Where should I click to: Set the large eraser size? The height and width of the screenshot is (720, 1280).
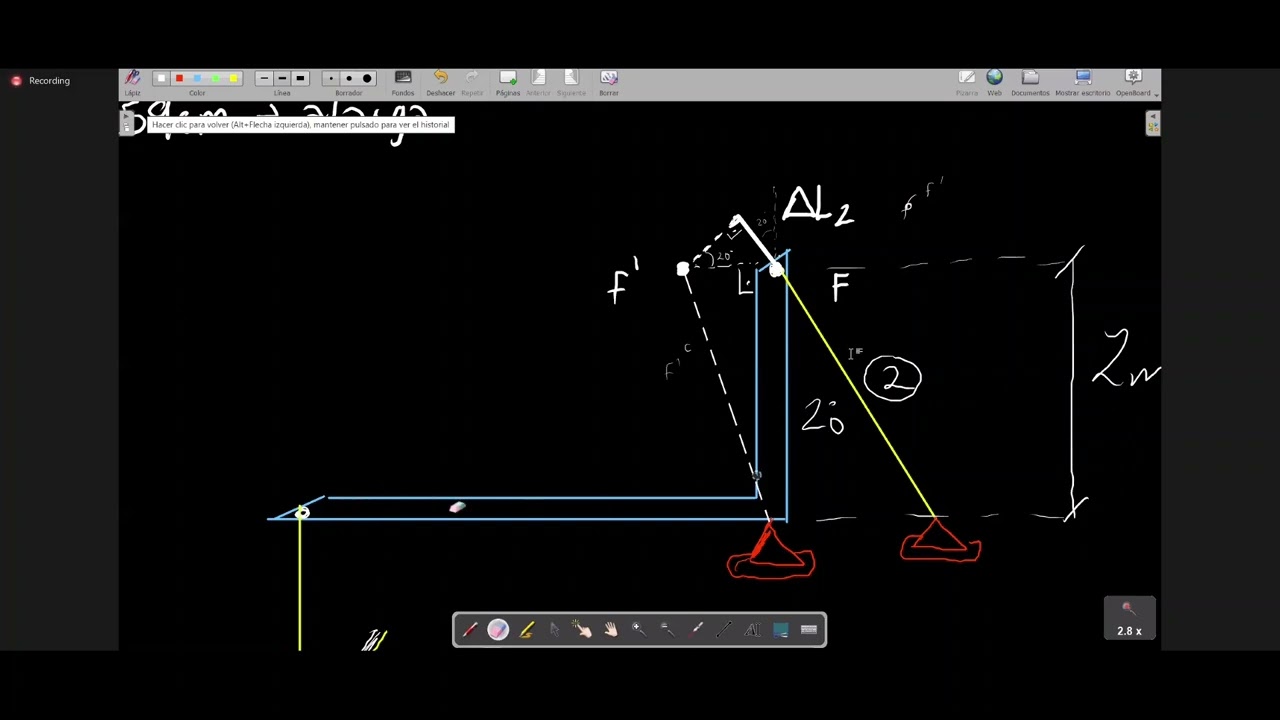click(367, 78)
